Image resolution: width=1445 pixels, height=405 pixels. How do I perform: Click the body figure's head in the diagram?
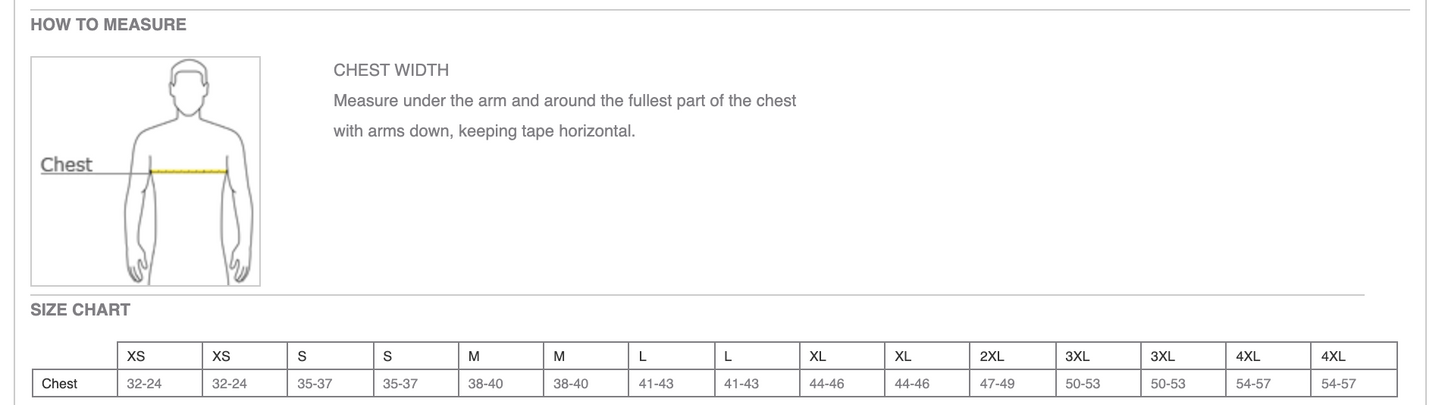point(189,89)
